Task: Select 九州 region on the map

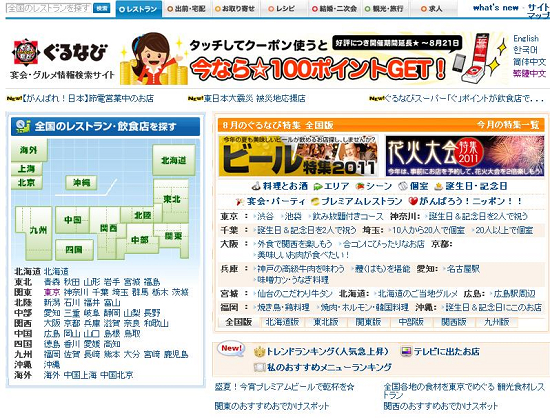Action: pos(38,230)
